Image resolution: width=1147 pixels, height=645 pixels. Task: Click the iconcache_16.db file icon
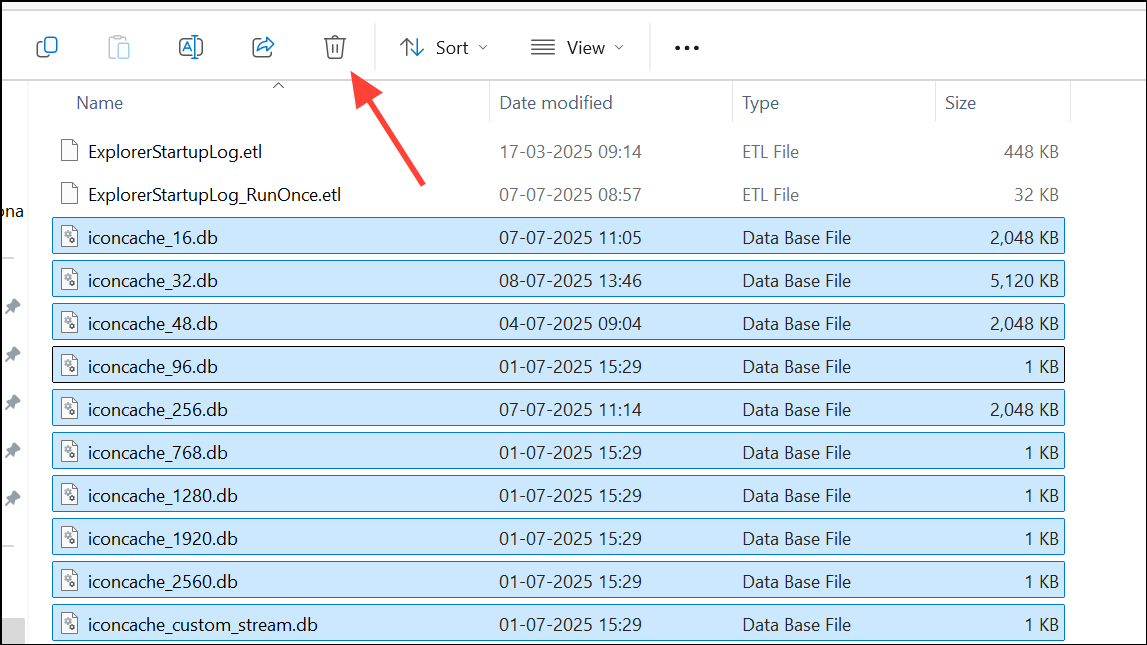coord(70,237)
